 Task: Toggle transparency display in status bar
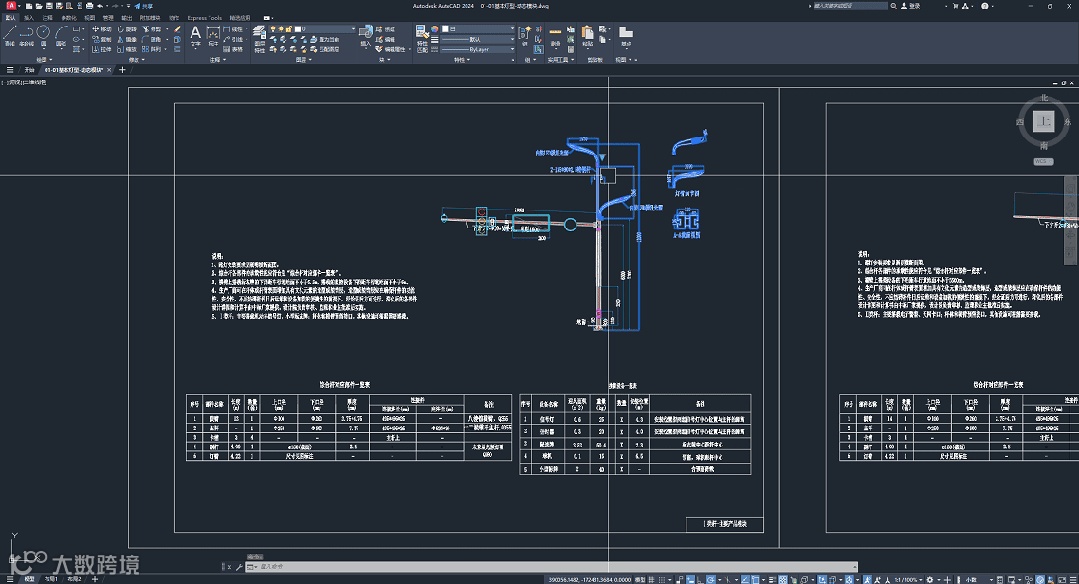click(782, 579)
